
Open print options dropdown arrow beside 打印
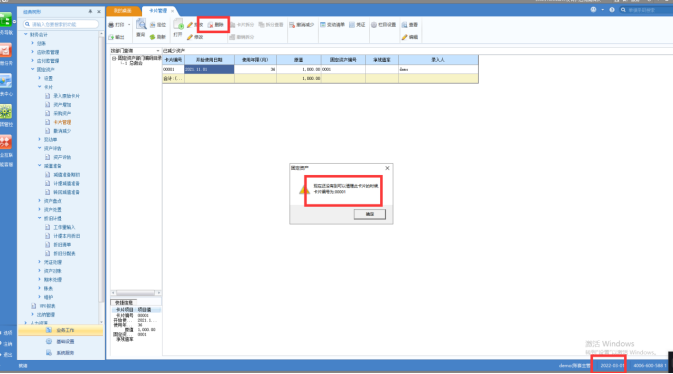coord(129,25)
